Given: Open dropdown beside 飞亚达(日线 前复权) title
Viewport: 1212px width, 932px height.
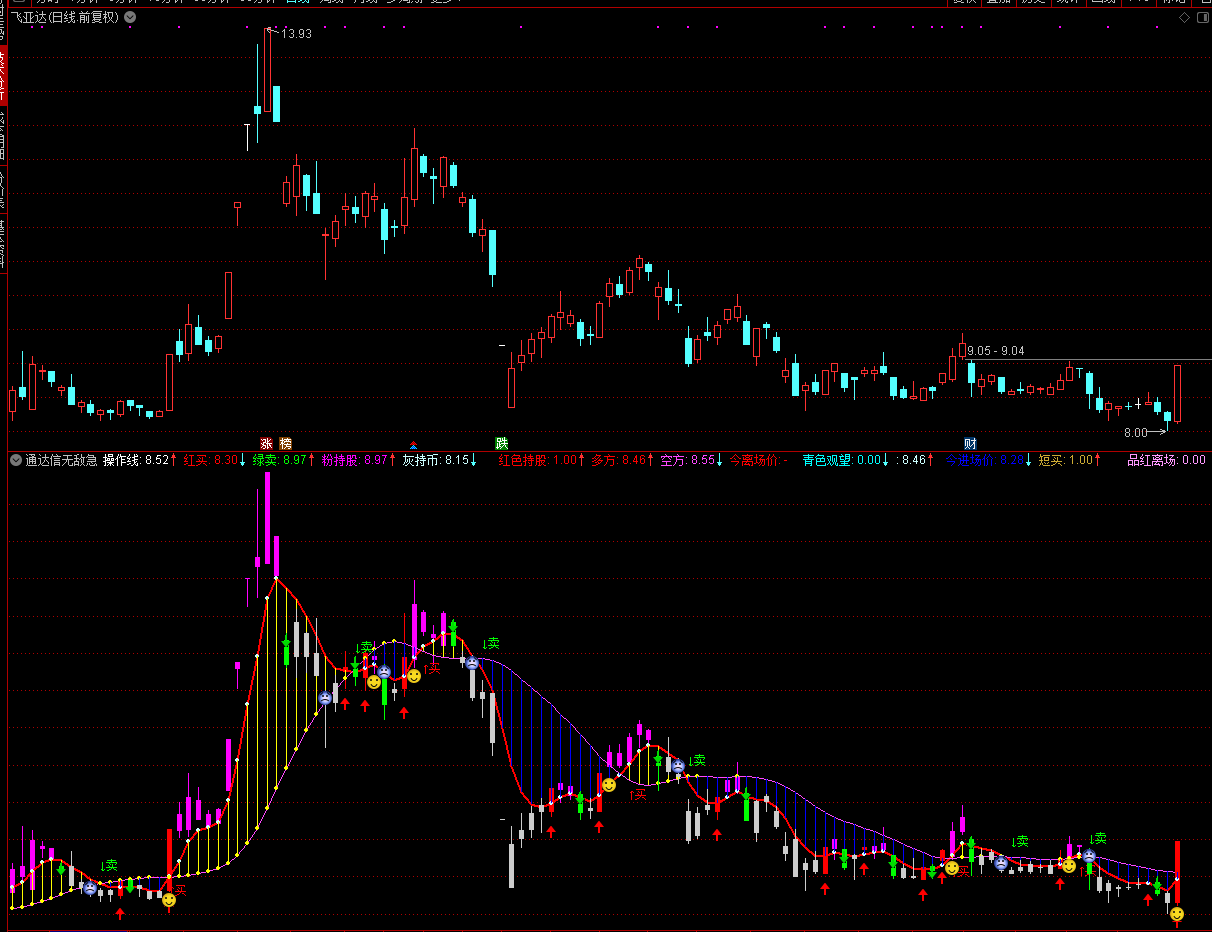Looking at the screenshot, I should click(x=130, y=18).
